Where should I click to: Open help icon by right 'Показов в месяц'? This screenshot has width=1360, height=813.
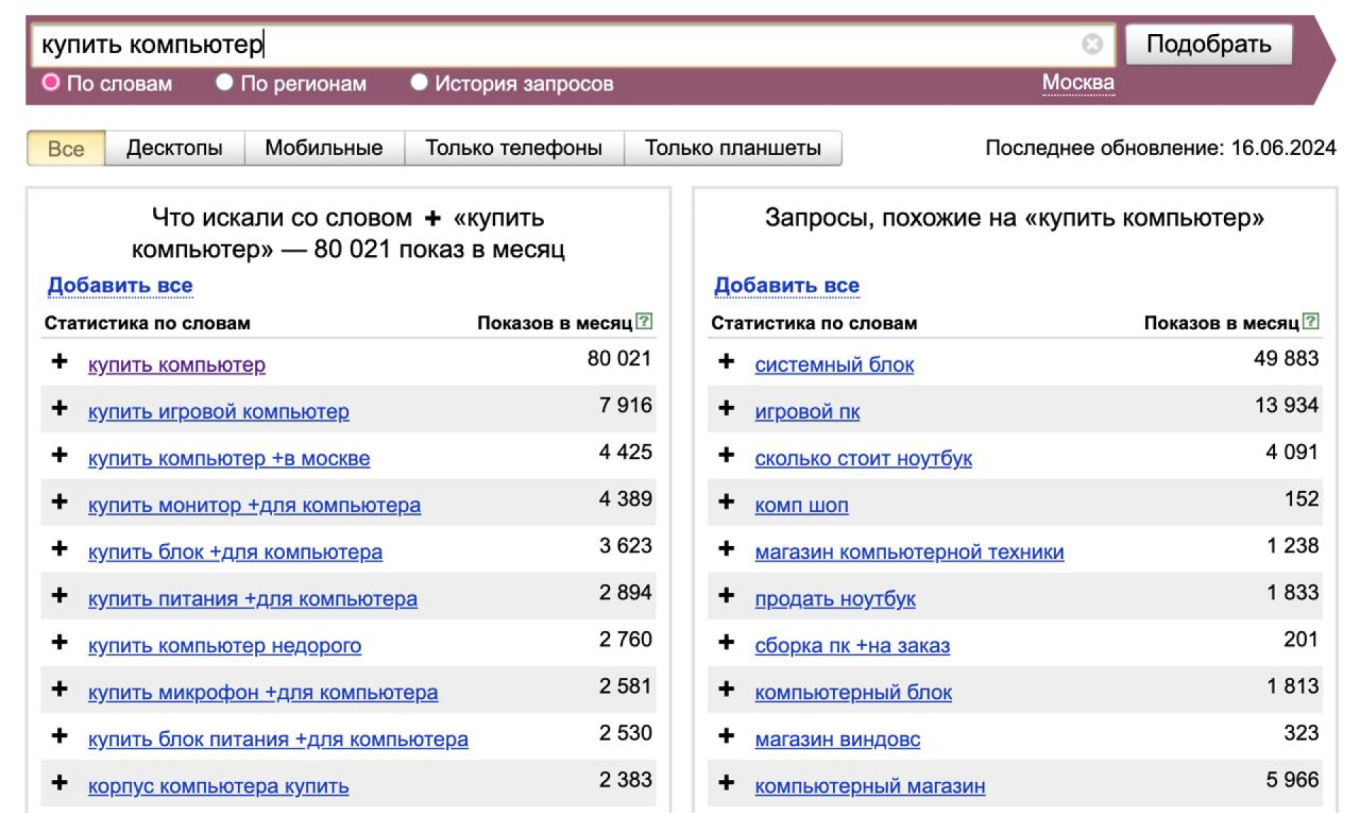pyautogui.click(x=1311, y=322)
